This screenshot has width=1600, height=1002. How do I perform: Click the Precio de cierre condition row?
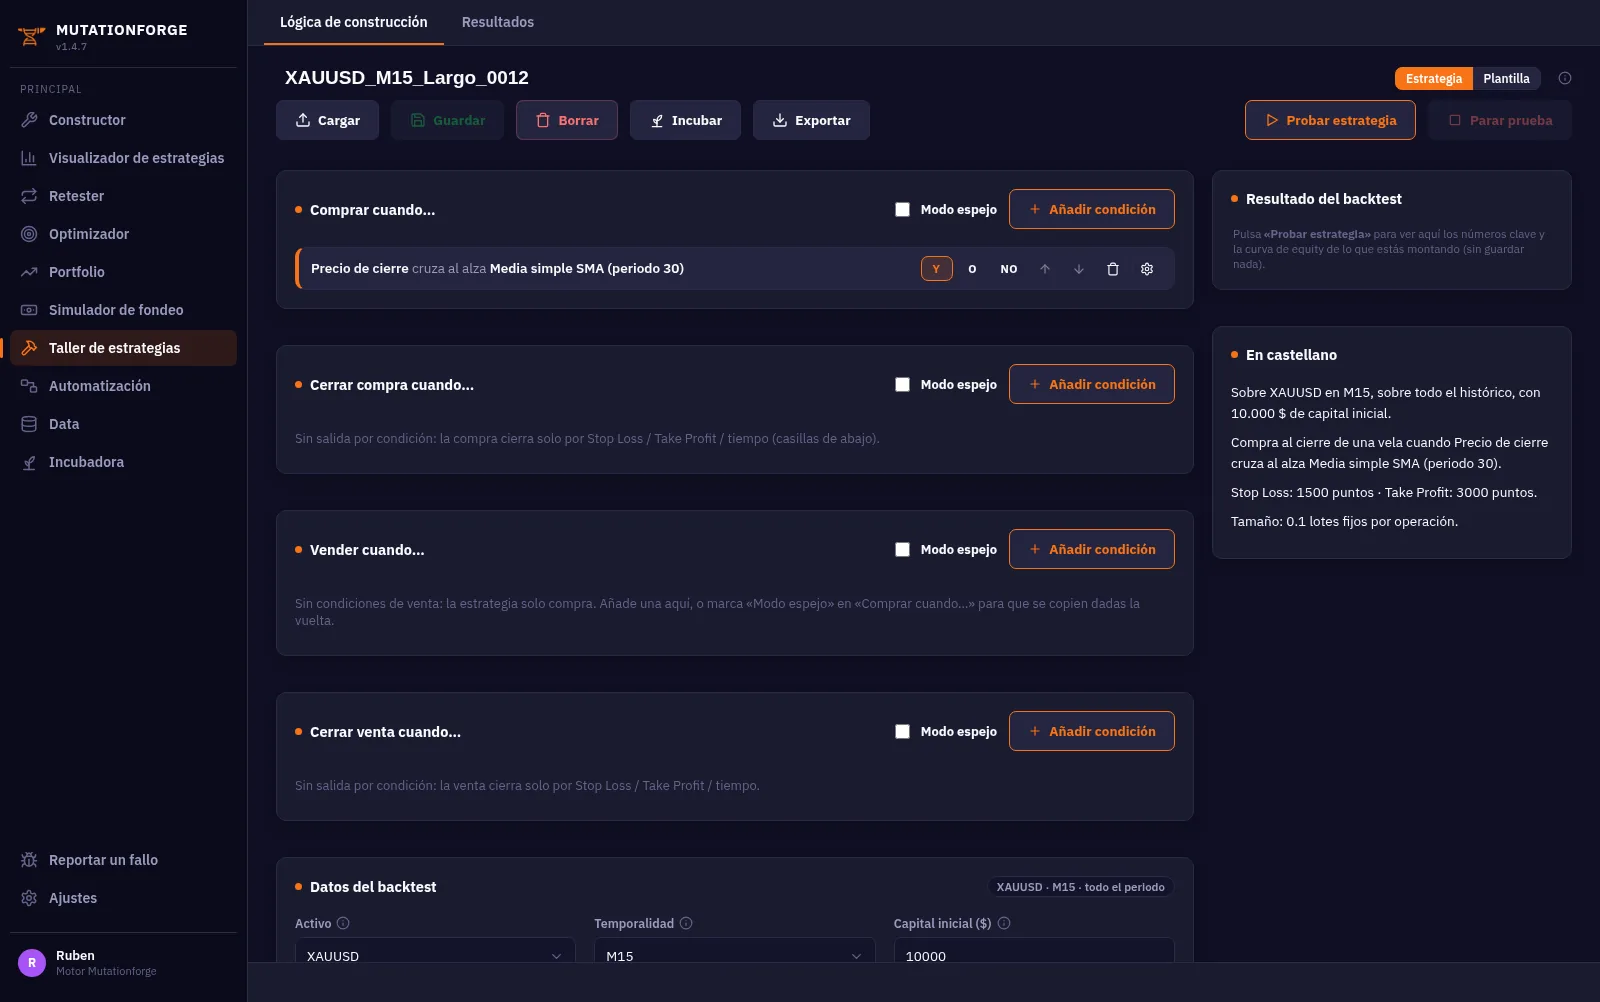(x=735, y=269)
